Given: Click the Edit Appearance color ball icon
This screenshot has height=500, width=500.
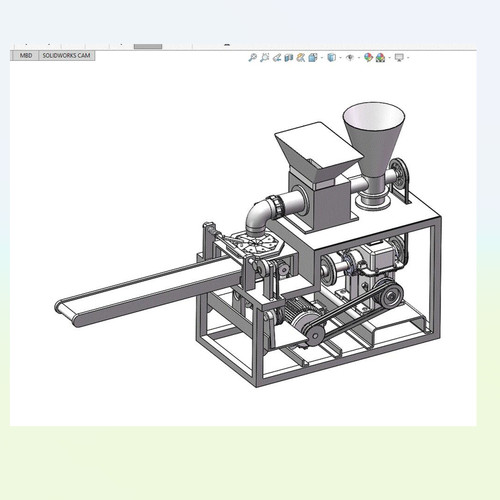Looking at the screenshot, I should [368, 58].
